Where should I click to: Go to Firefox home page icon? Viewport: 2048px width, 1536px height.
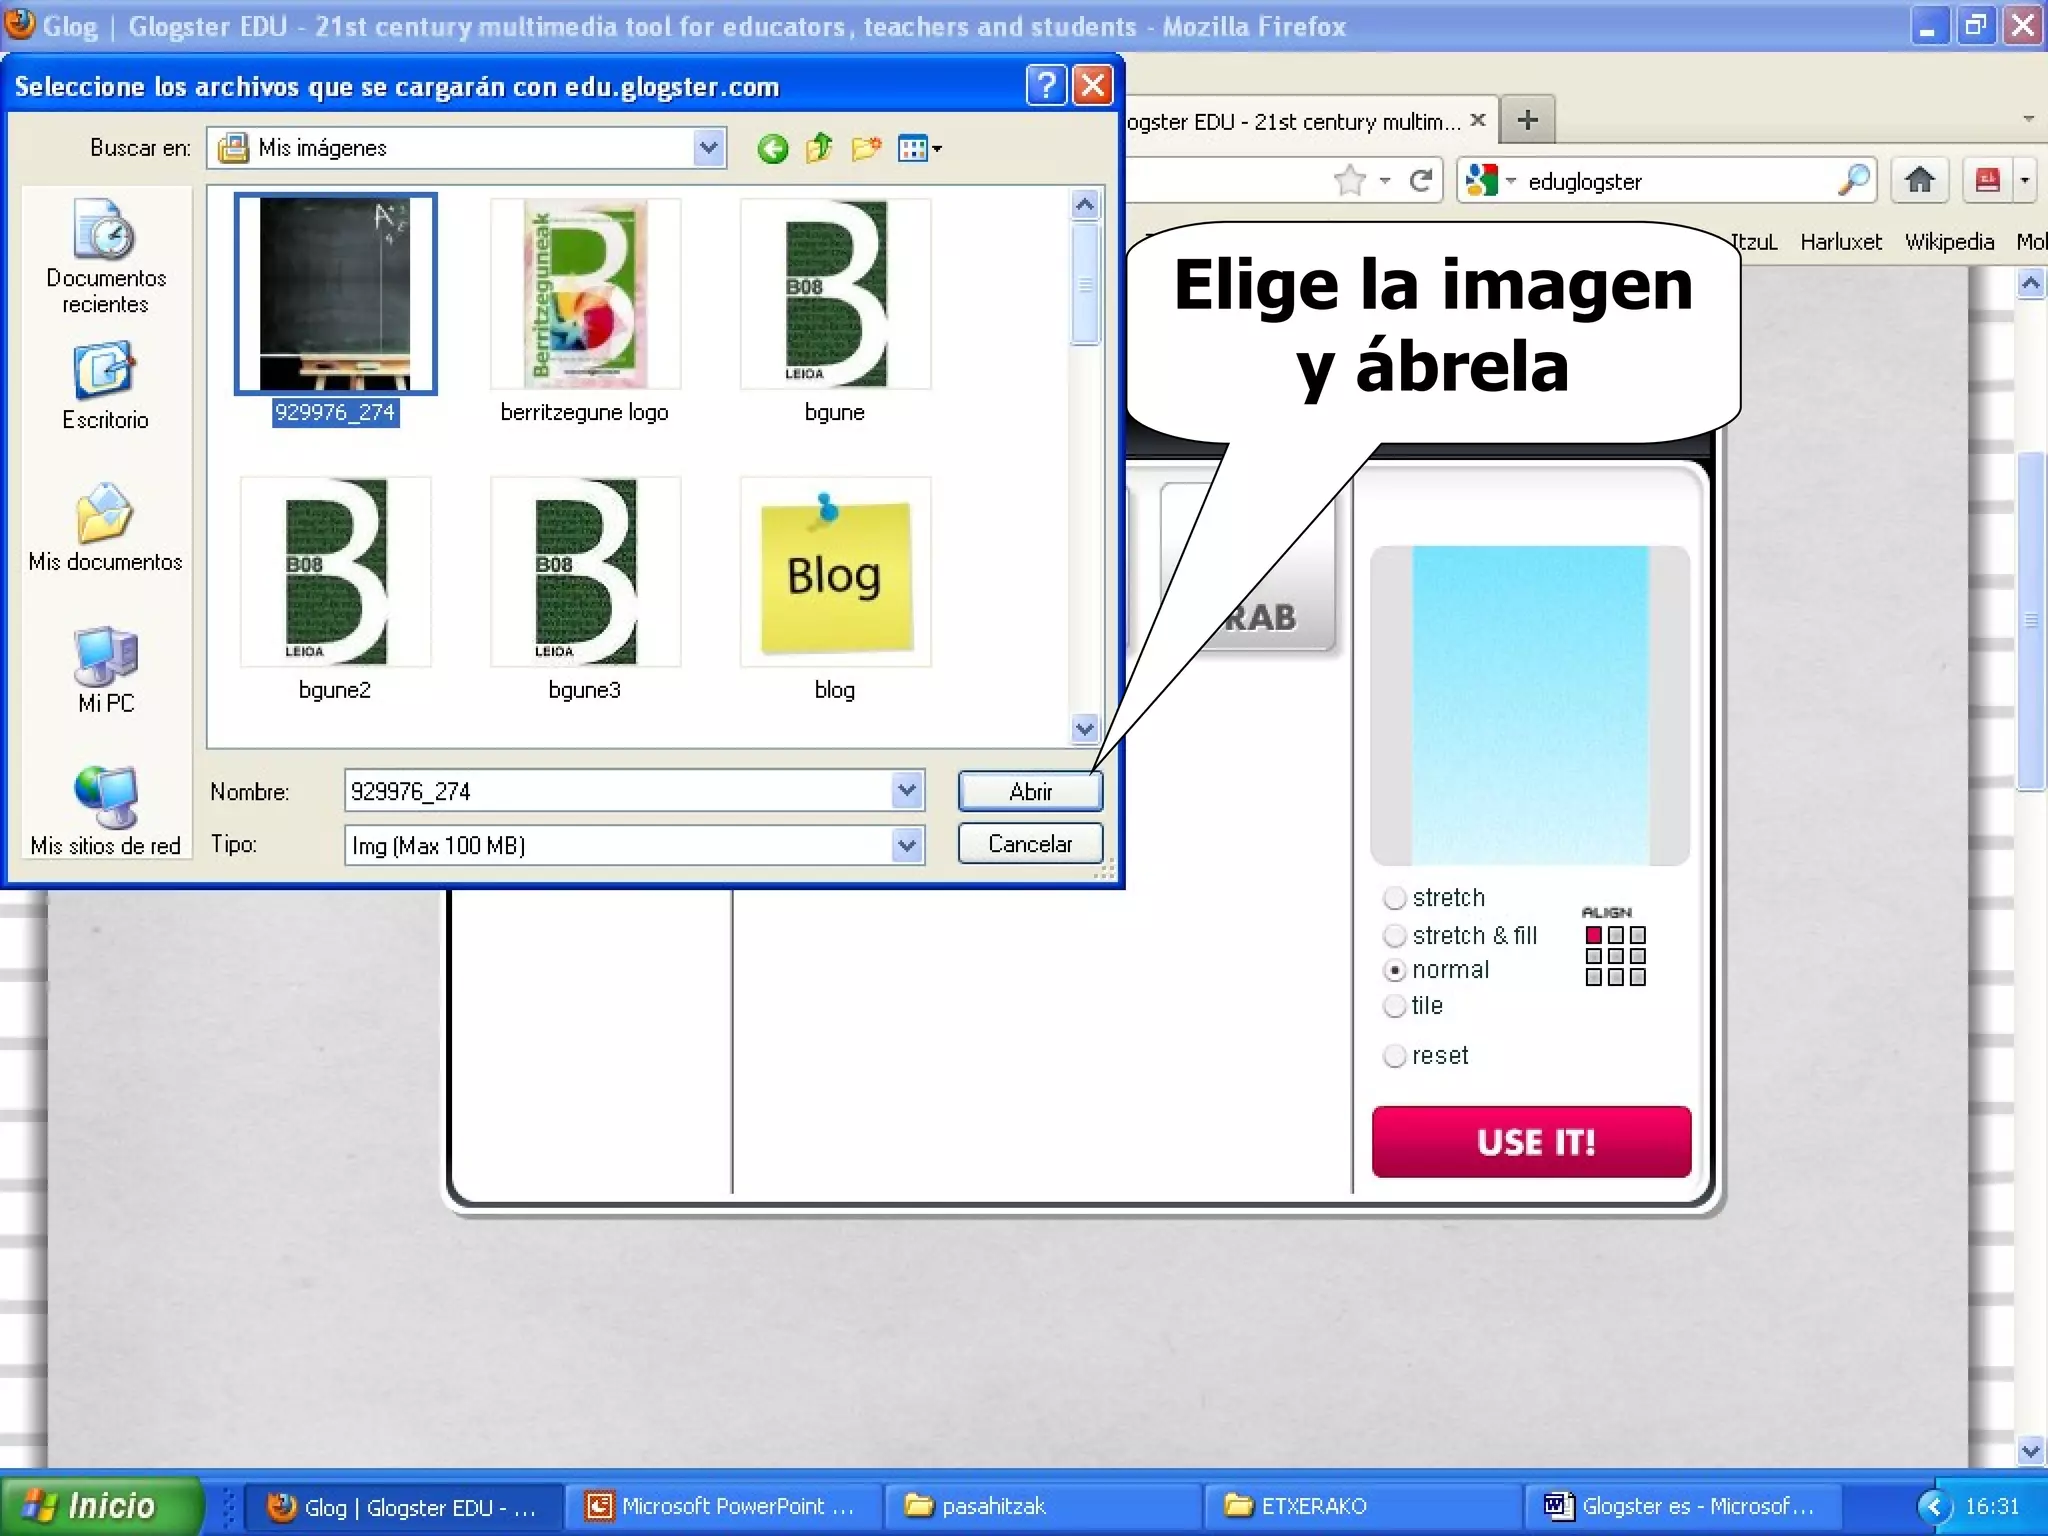(x=1919, y=180)
